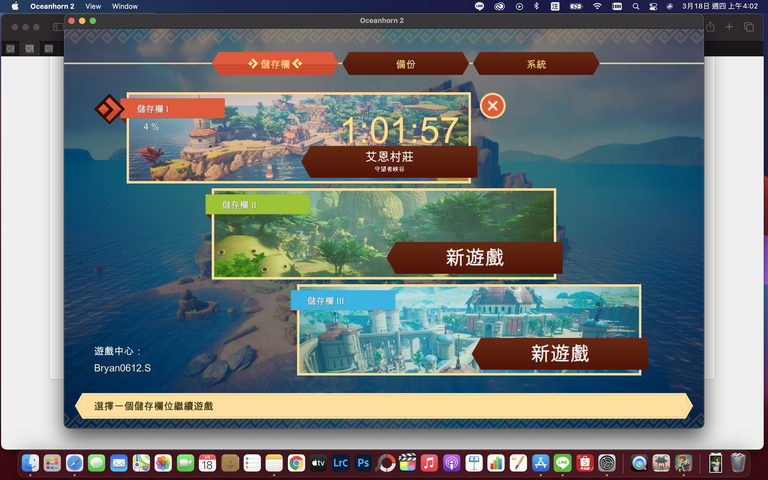Screen dimensions: 768x480
Task: Click the 儲存欄 II green label
Action: (258, 204)
